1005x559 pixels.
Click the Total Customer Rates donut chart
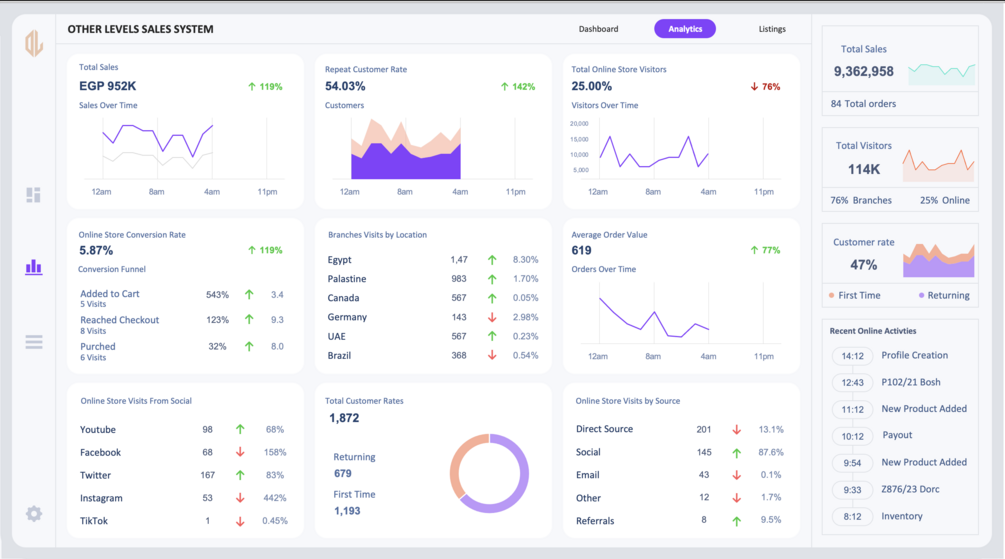click(489, 473)
